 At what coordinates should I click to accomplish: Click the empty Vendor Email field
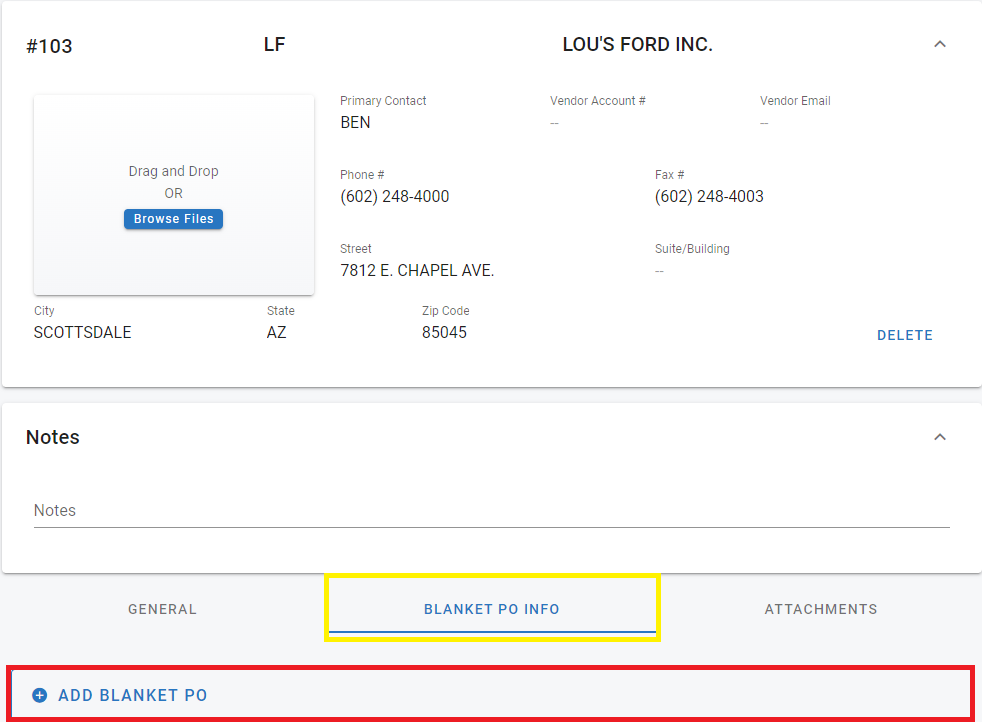[x=764, y=123]
